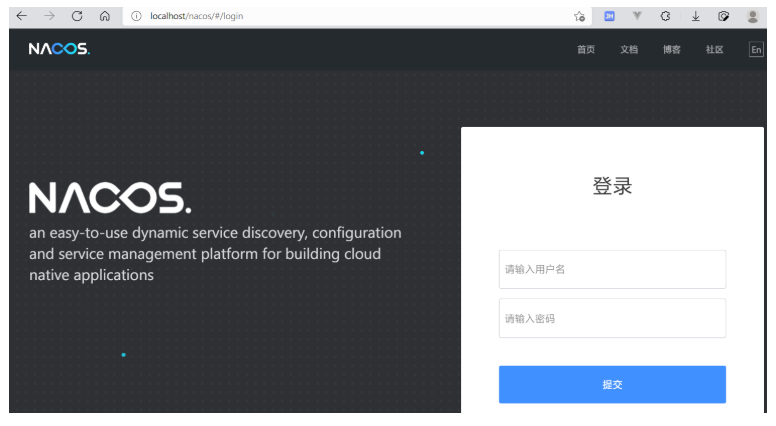Submit login with the blue 提交 button
This screenshot has width=776, height=426.
pos(612,384)
